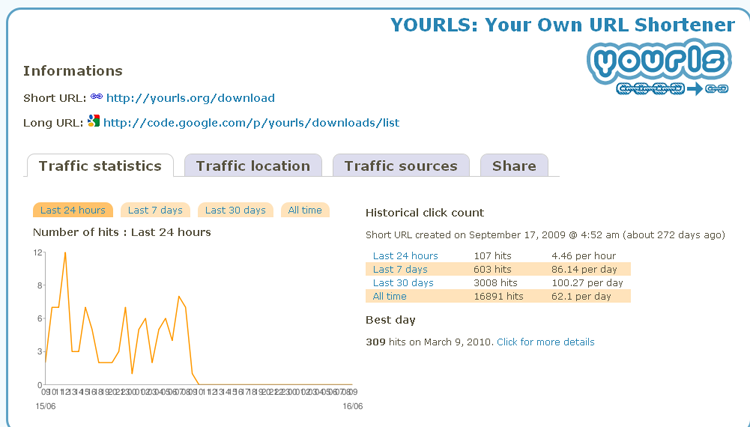Click Last 24 hours in click count table

(405, 256)
